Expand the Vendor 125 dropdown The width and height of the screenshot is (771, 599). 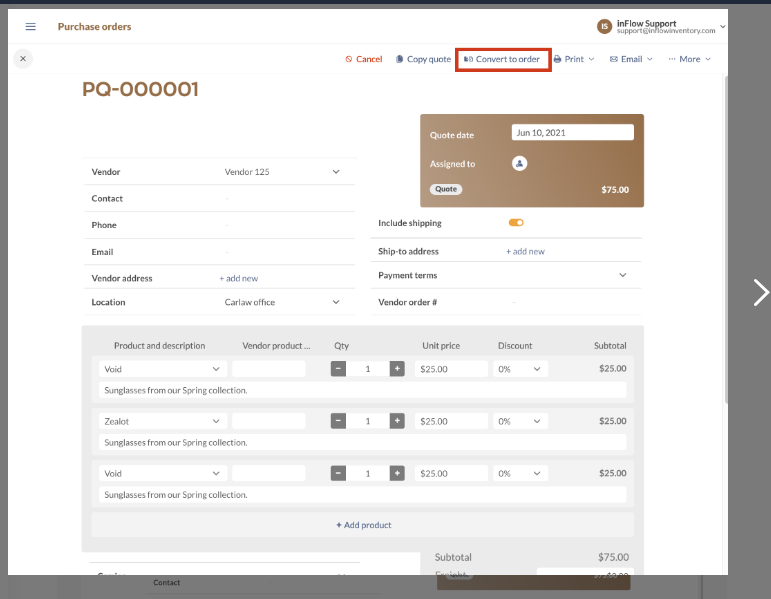[336, 172]
